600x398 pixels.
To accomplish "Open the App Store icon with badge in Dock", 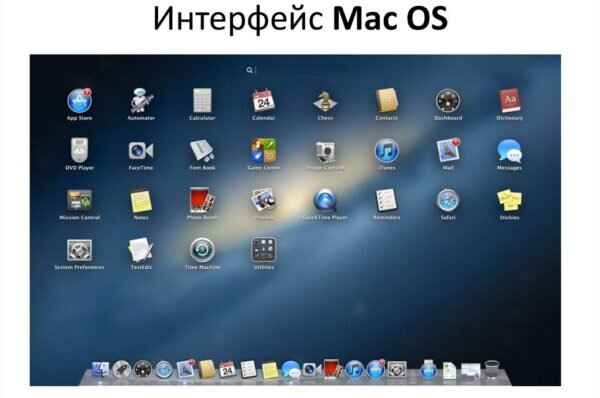I will pyautogui.click(x=375, y=369).
